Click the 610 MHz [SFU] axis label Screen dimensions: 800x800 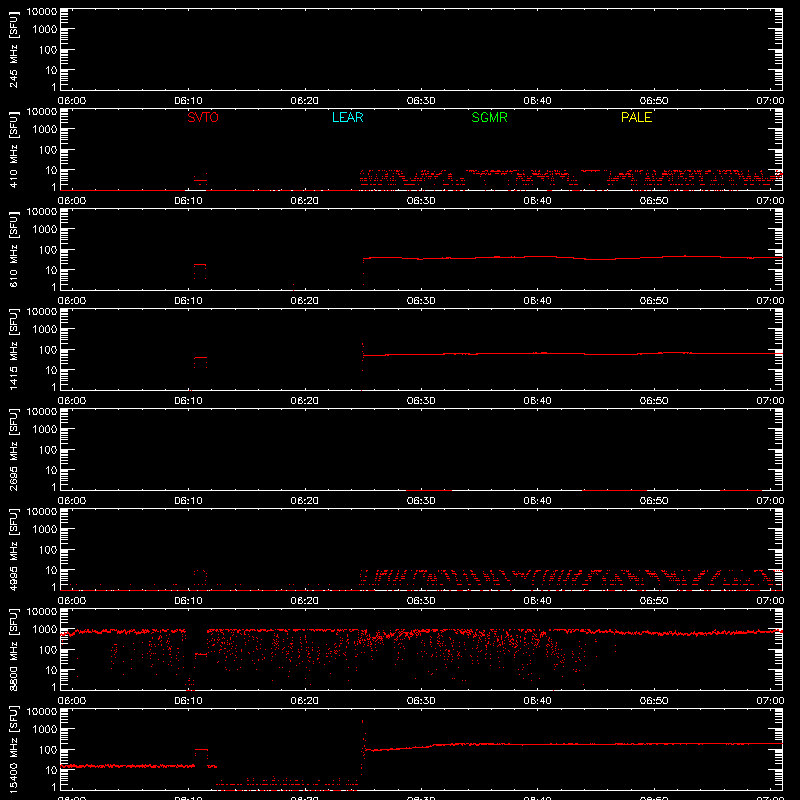pyautogui.click(x=14, y=249)
